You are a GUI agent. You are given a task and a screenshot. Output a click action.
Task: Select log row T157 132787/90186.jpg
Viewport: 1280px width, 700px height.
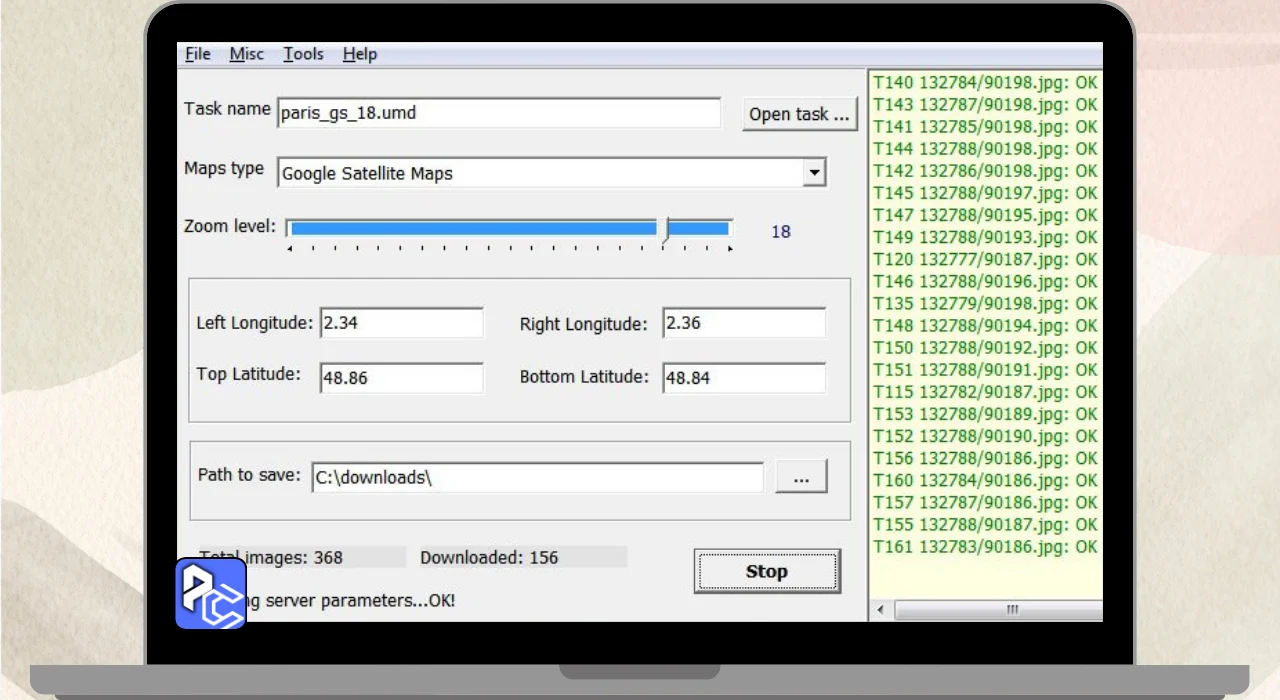pos(985,502)
